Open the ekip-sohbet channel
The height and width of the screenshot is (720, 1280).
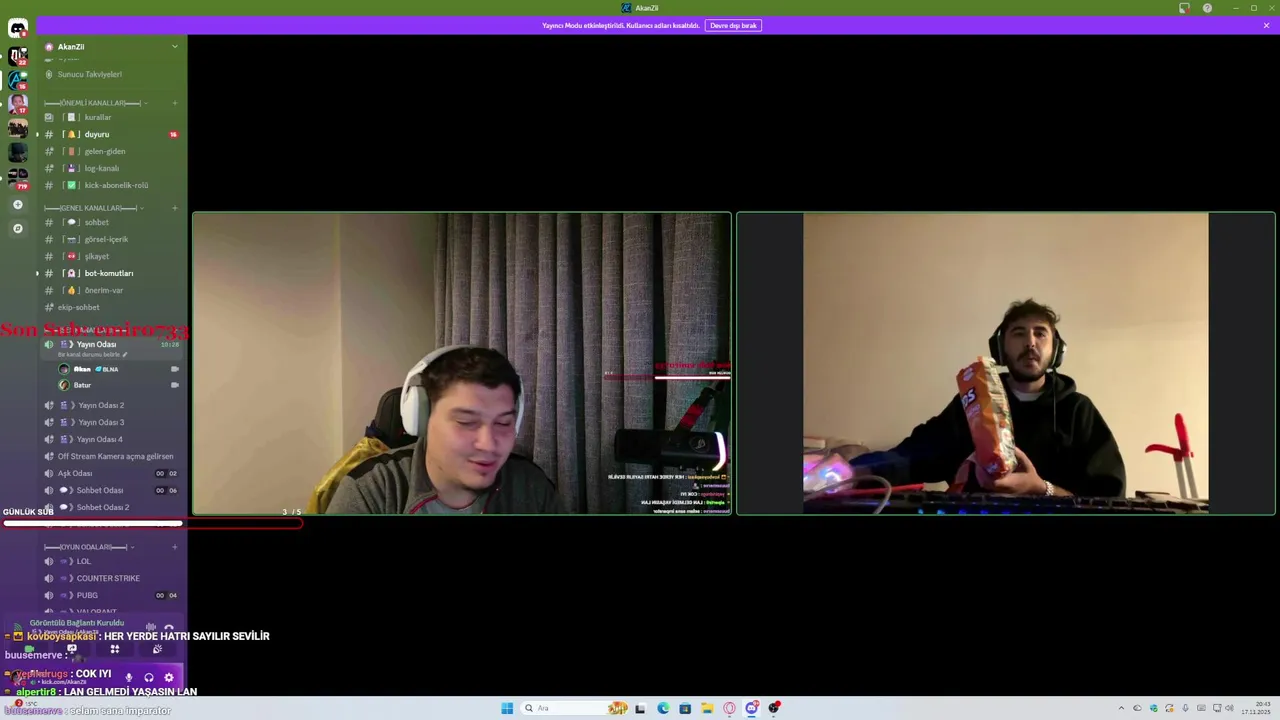click(111, 307)
